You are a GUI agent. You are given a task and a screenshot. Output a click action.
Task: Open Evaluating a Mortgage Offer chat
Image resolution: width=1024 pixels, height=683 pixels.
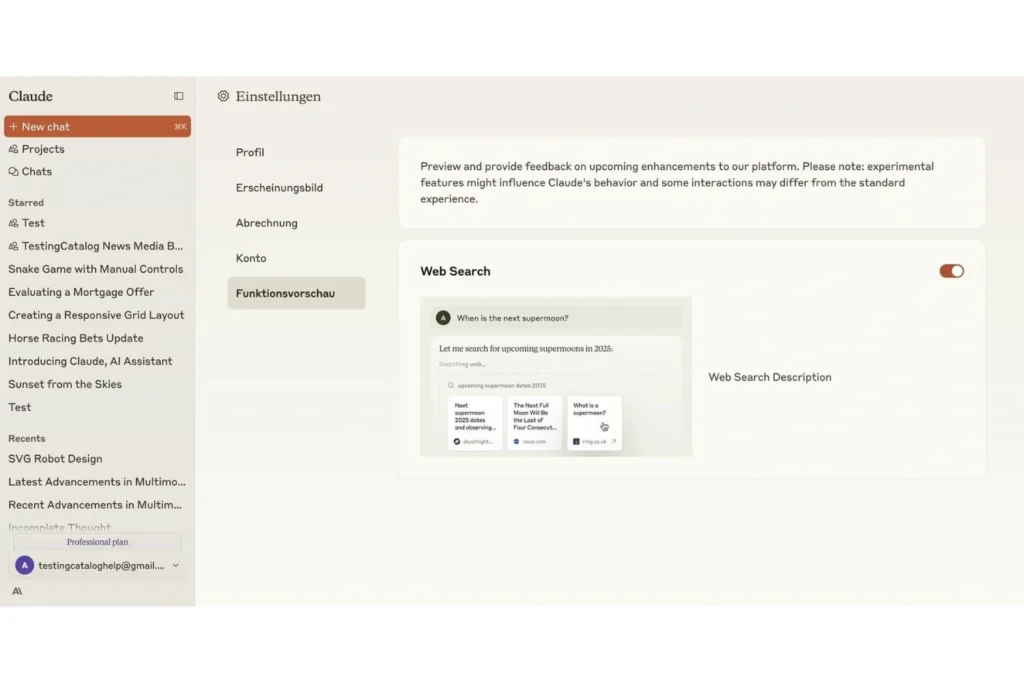point(81,292)
